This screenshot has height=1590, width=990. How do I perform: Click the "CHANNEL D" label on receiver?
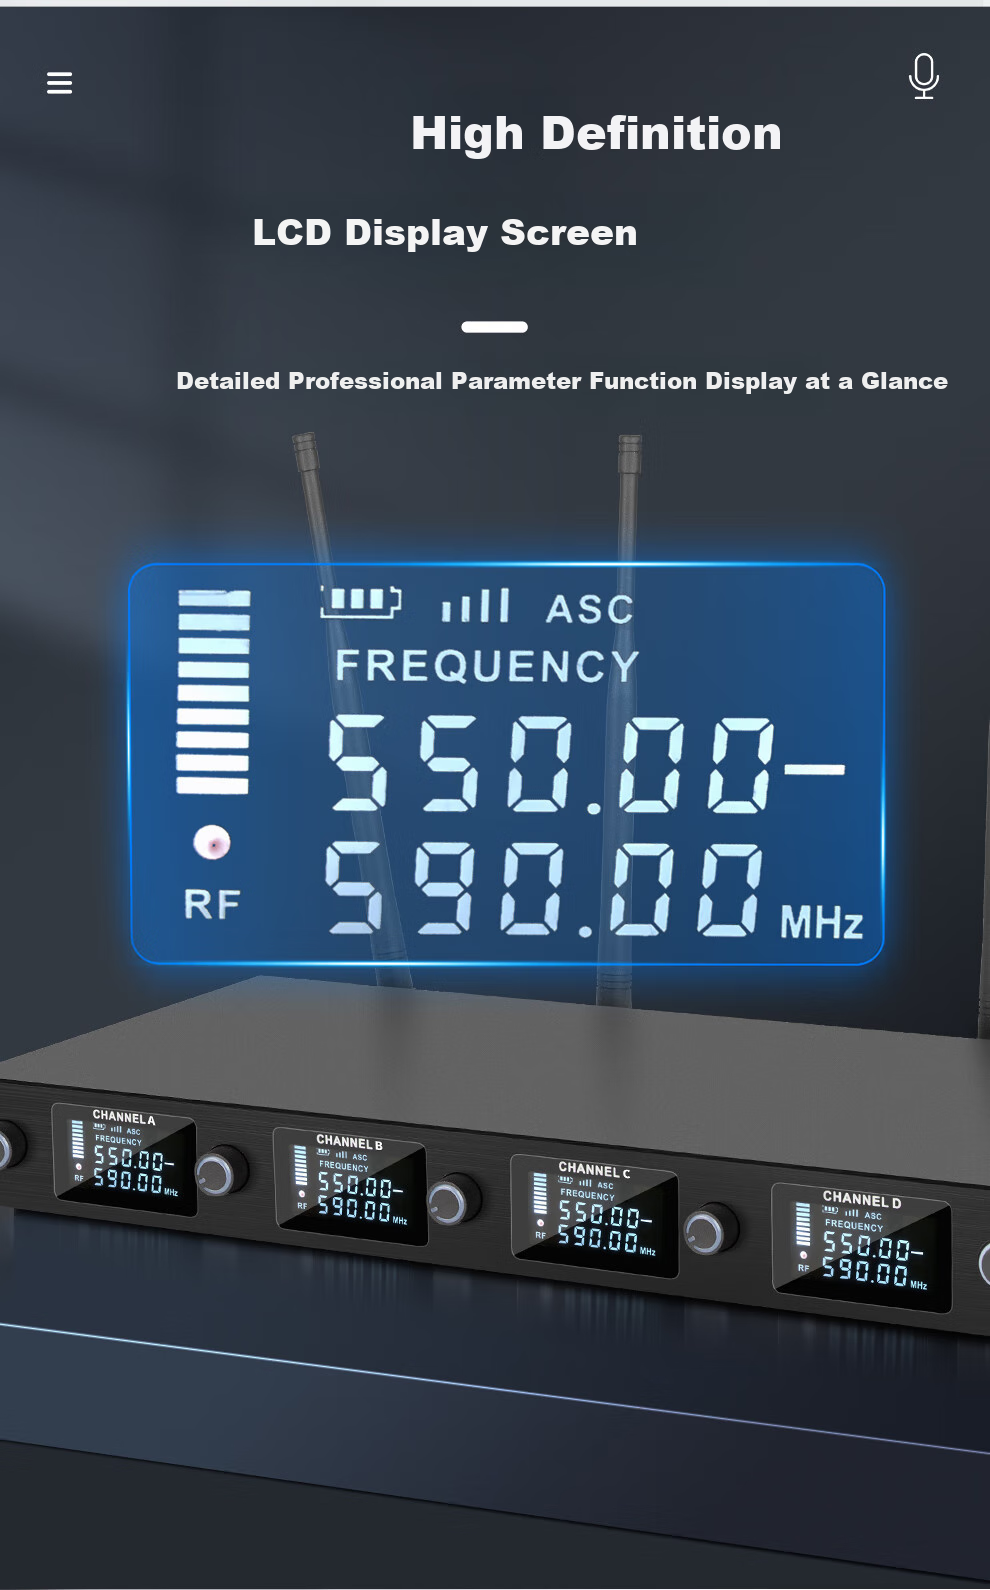[x=862, y=1200]
